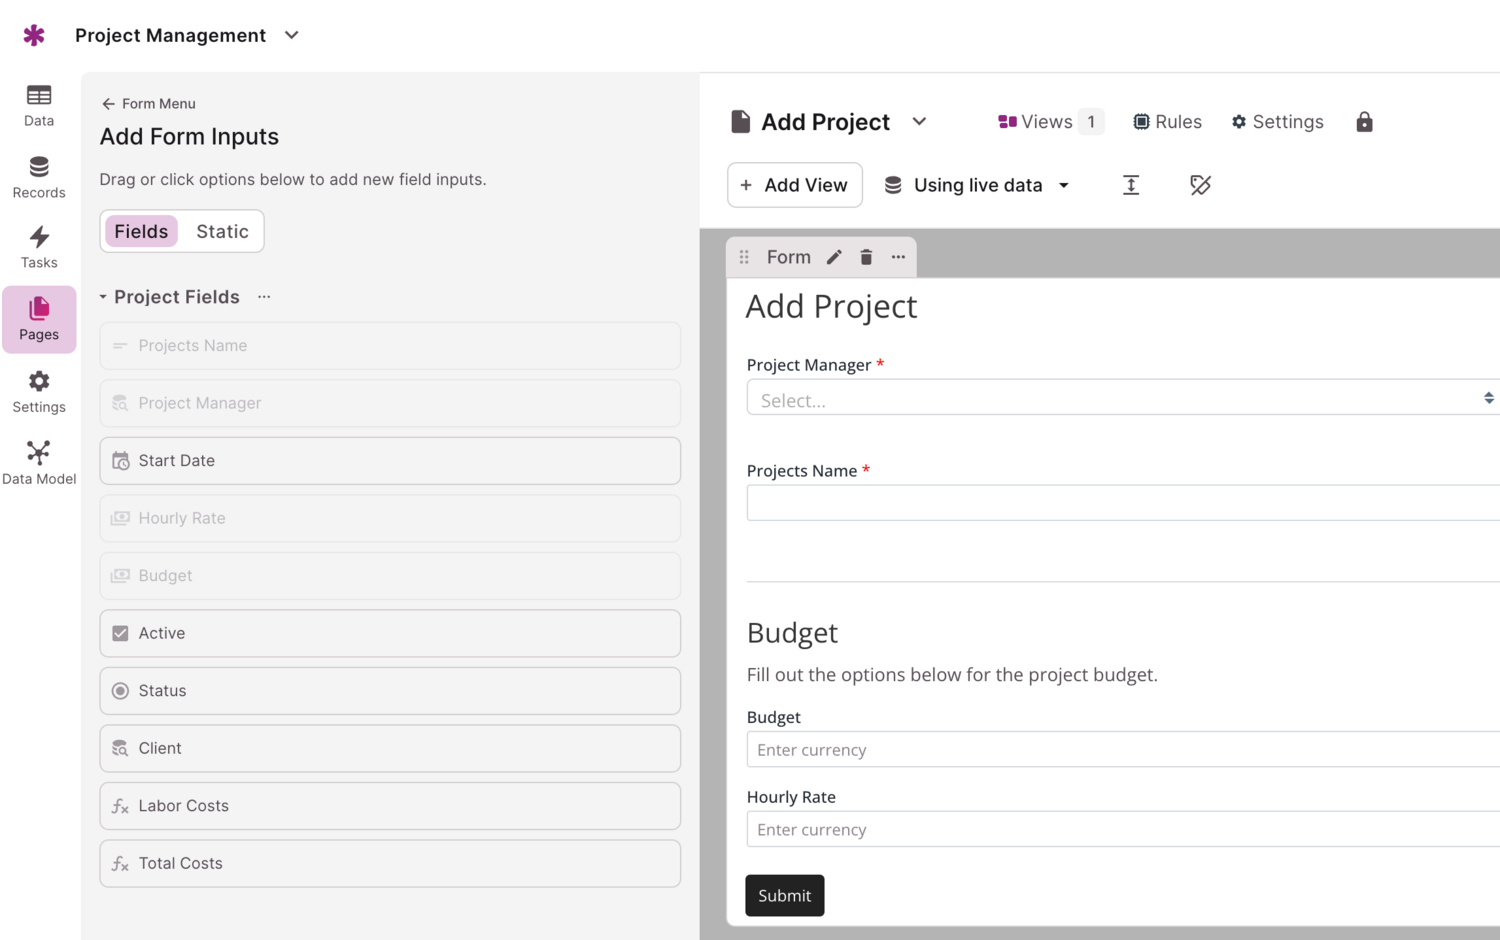This screenshot has width=1500, height=940.
Task: Click the page lock icon
Action: point(1364,122)
